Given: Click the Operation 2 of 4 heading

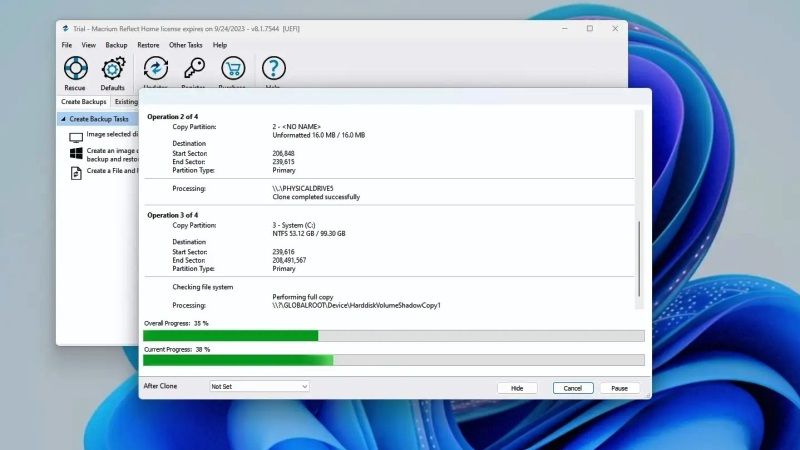Looking at the screenshot, I should pos(172,116).
